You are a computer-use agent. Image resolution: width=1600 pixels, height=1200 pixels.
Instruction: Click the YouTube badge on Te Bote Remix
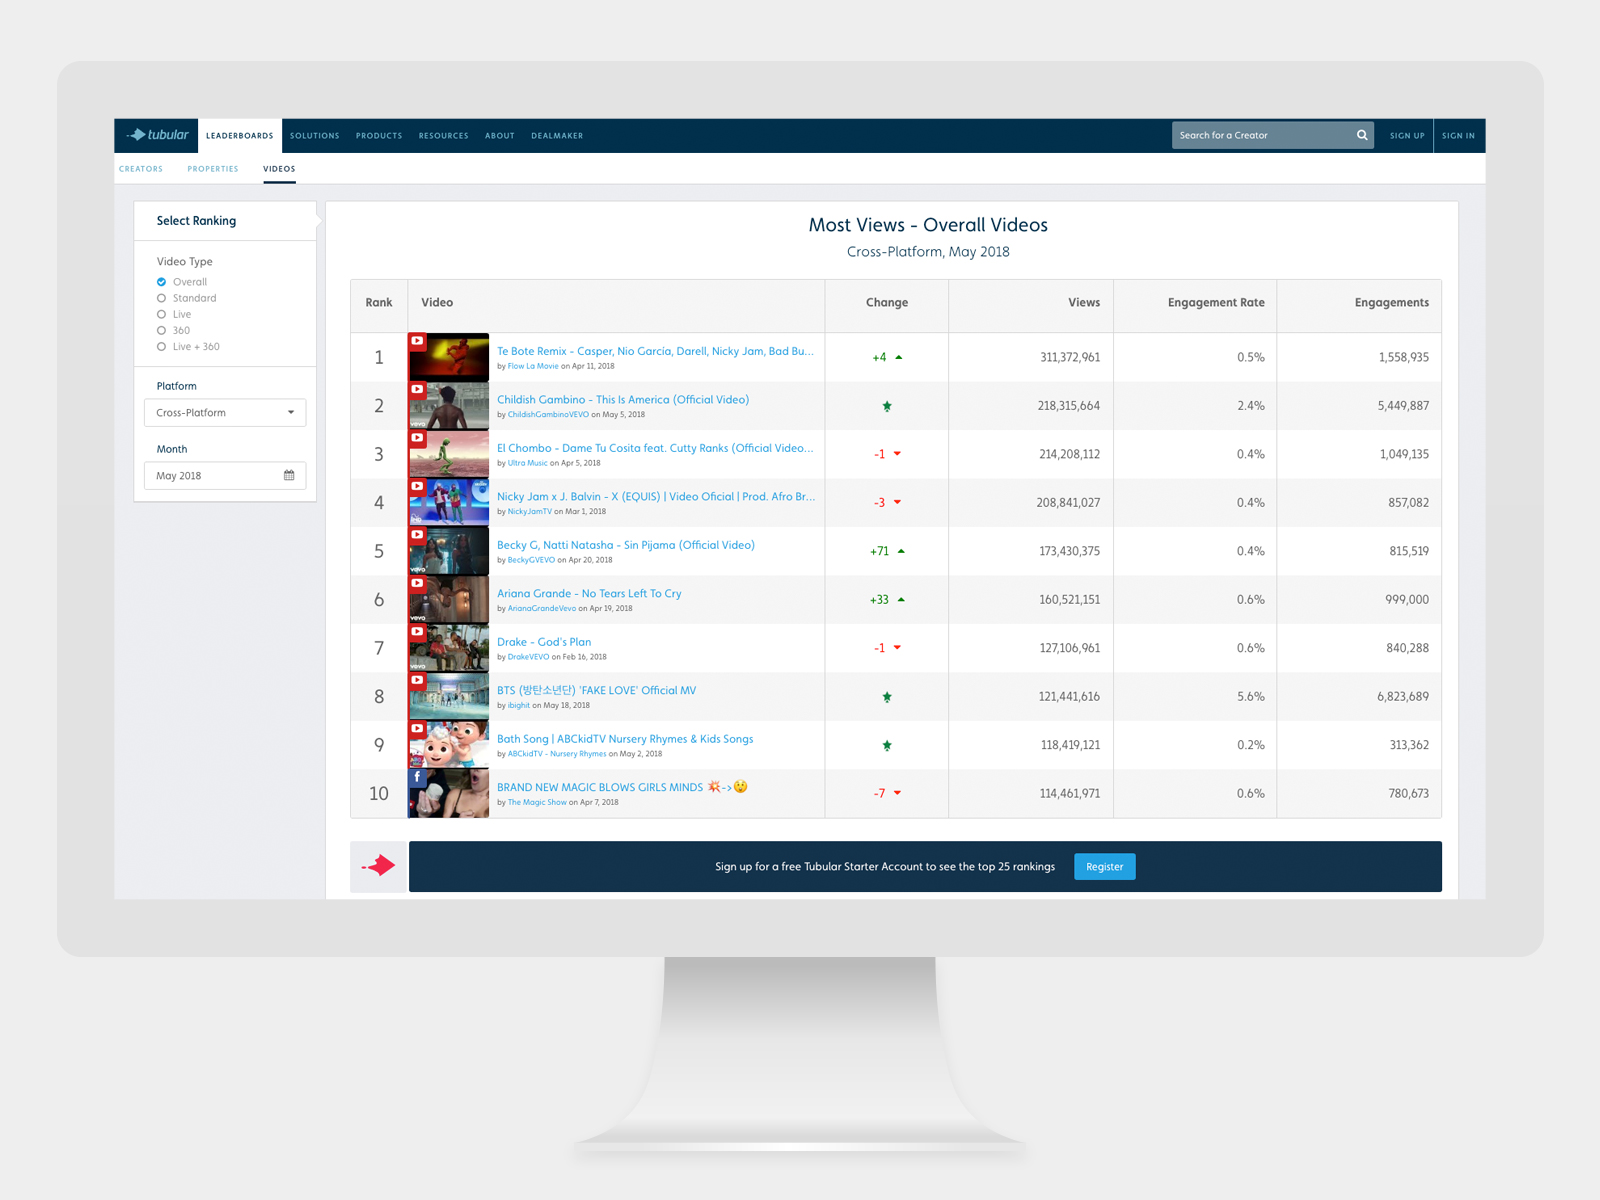click(417, 341)
